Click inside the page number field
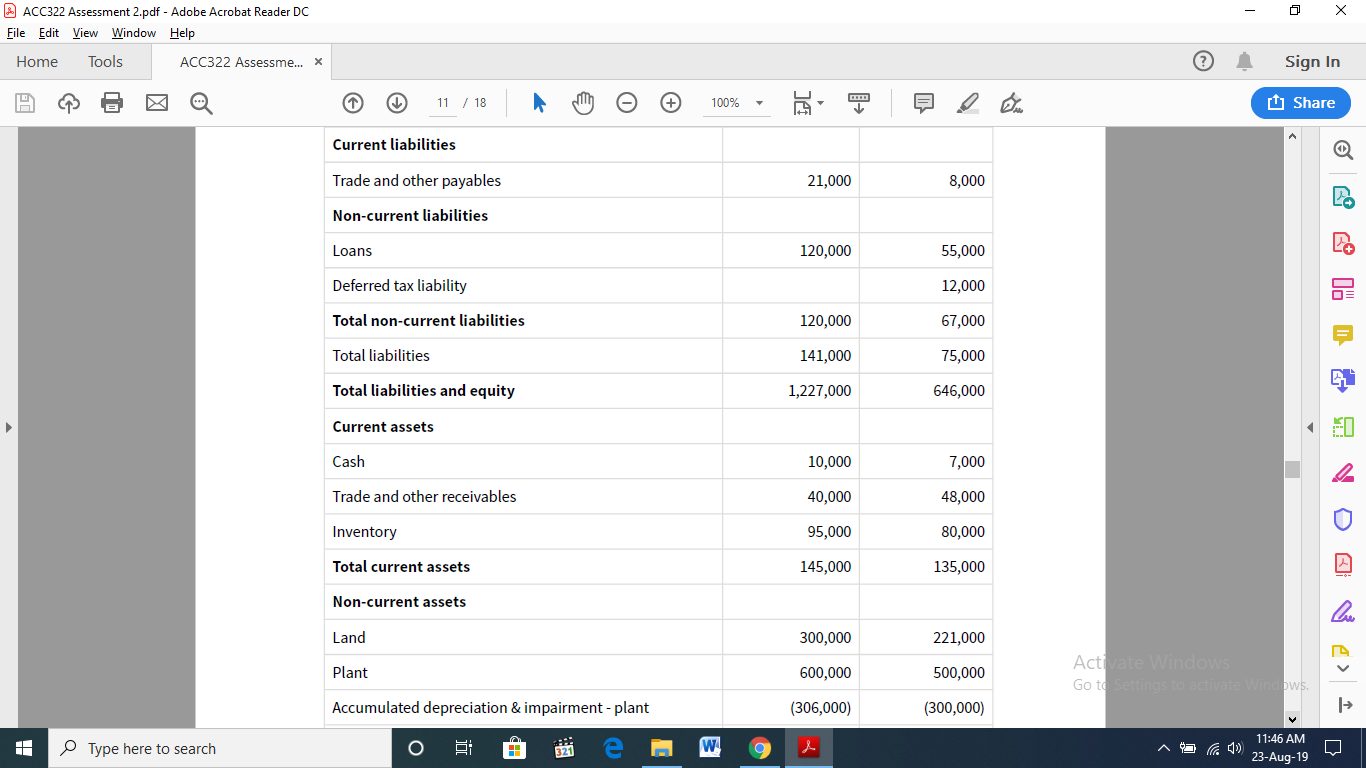This screenshot has width=1366, height=768. (x=442, y=102)
